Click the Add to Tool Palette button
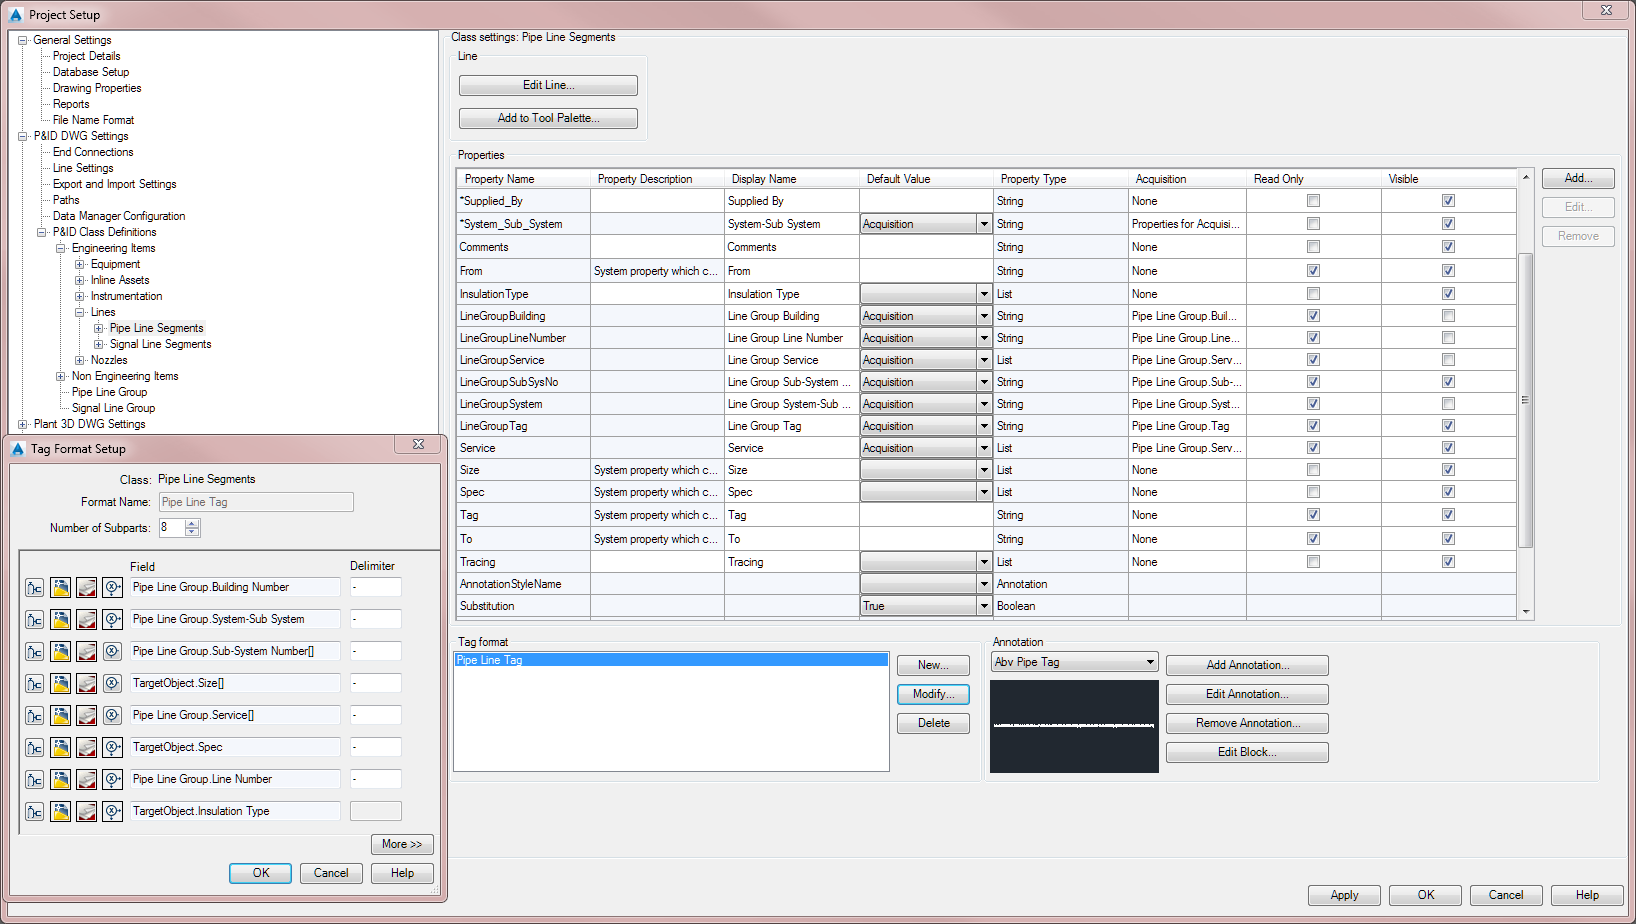The height and width of the screenshot is (924, 1636). coord(547,118)
